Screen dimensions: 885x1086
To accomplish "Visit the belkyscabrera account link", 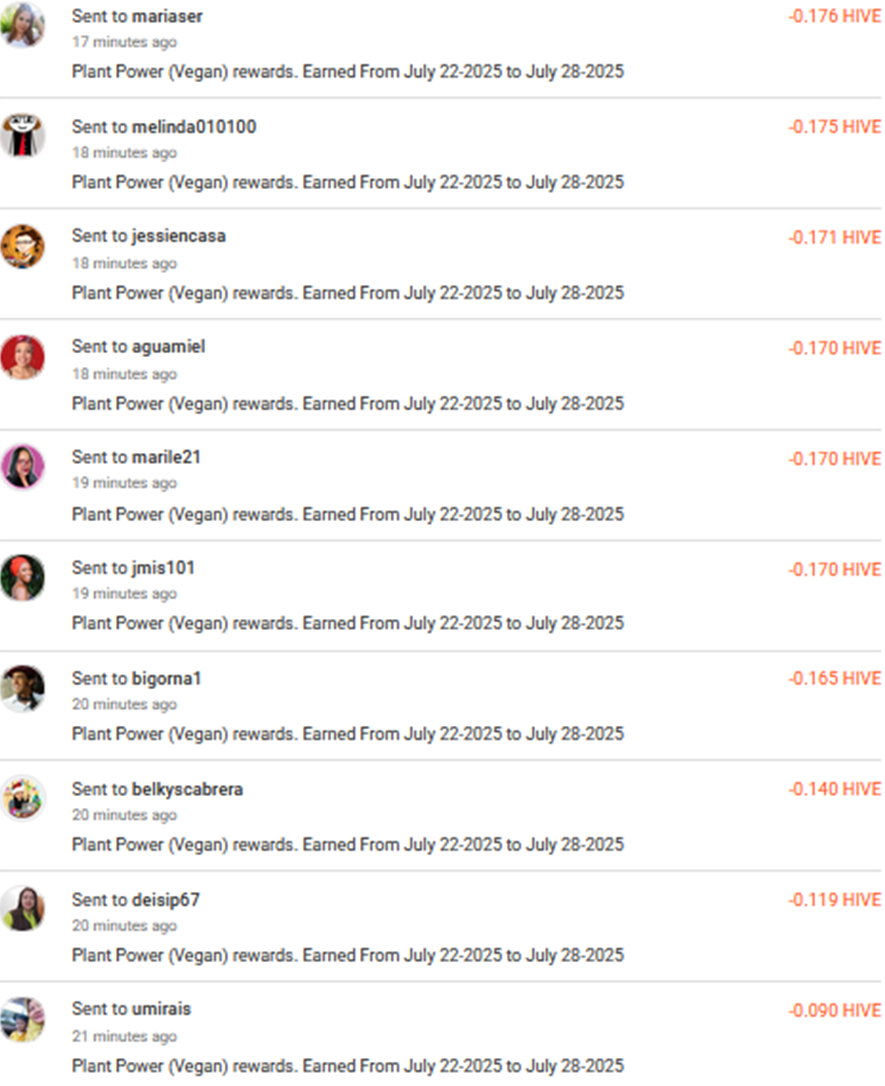I will tap(187, 790).
